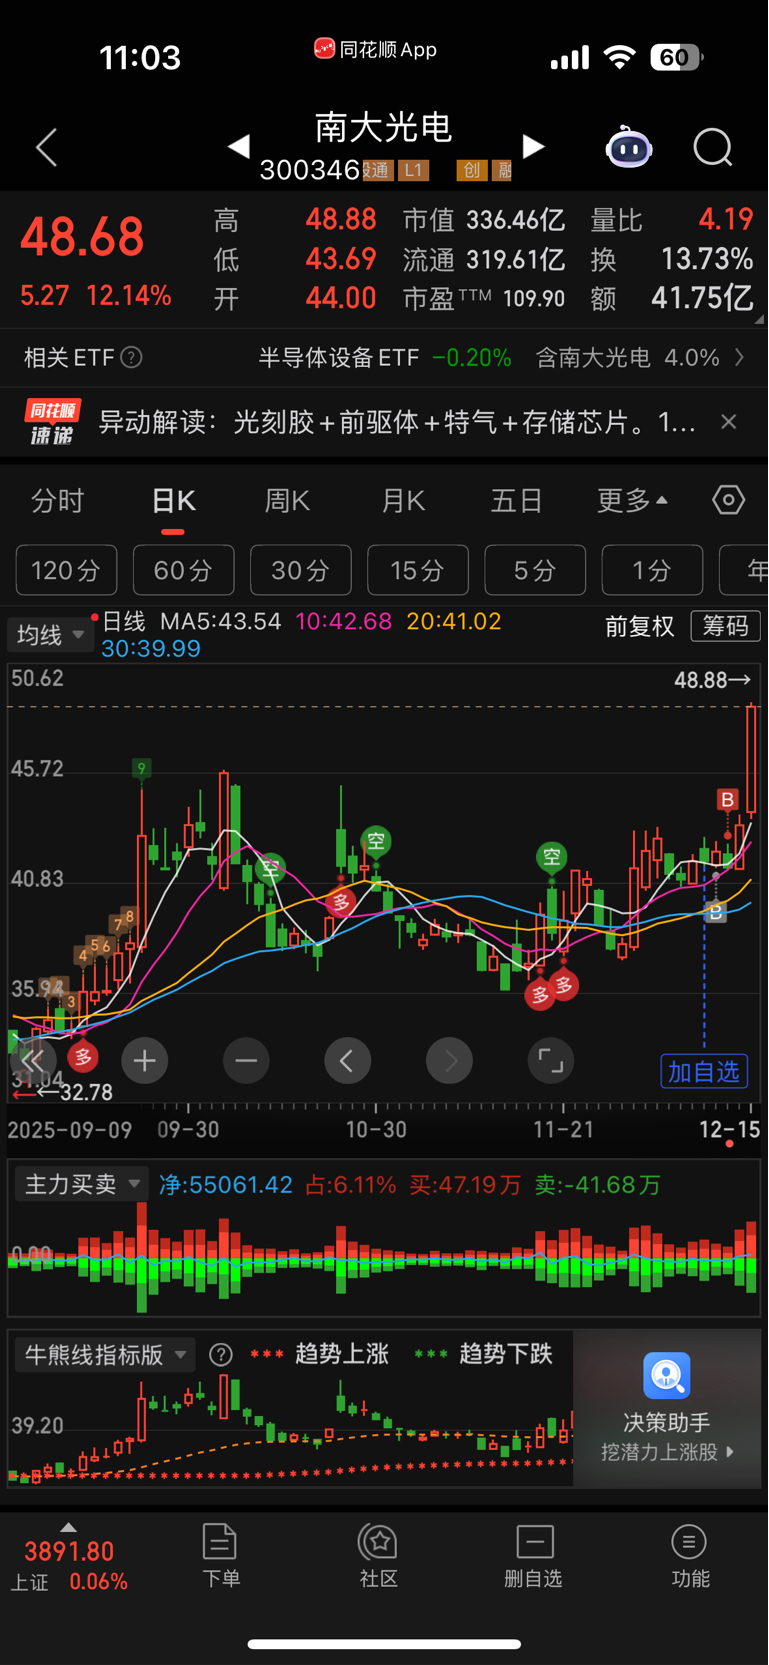The height and width of the screenshot is (1665, 769).
Task: Open the search magnifier icon
Action: (713, 148)
